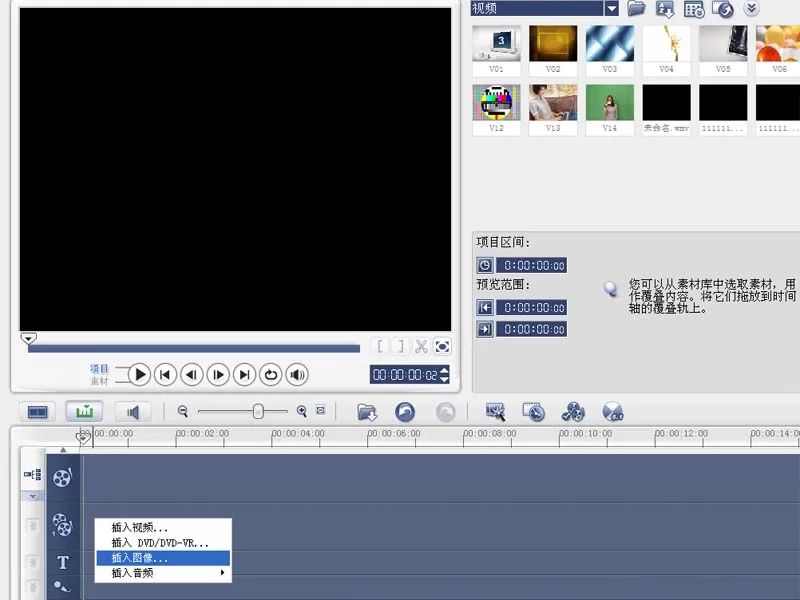Undo the last action

[405, 412]
